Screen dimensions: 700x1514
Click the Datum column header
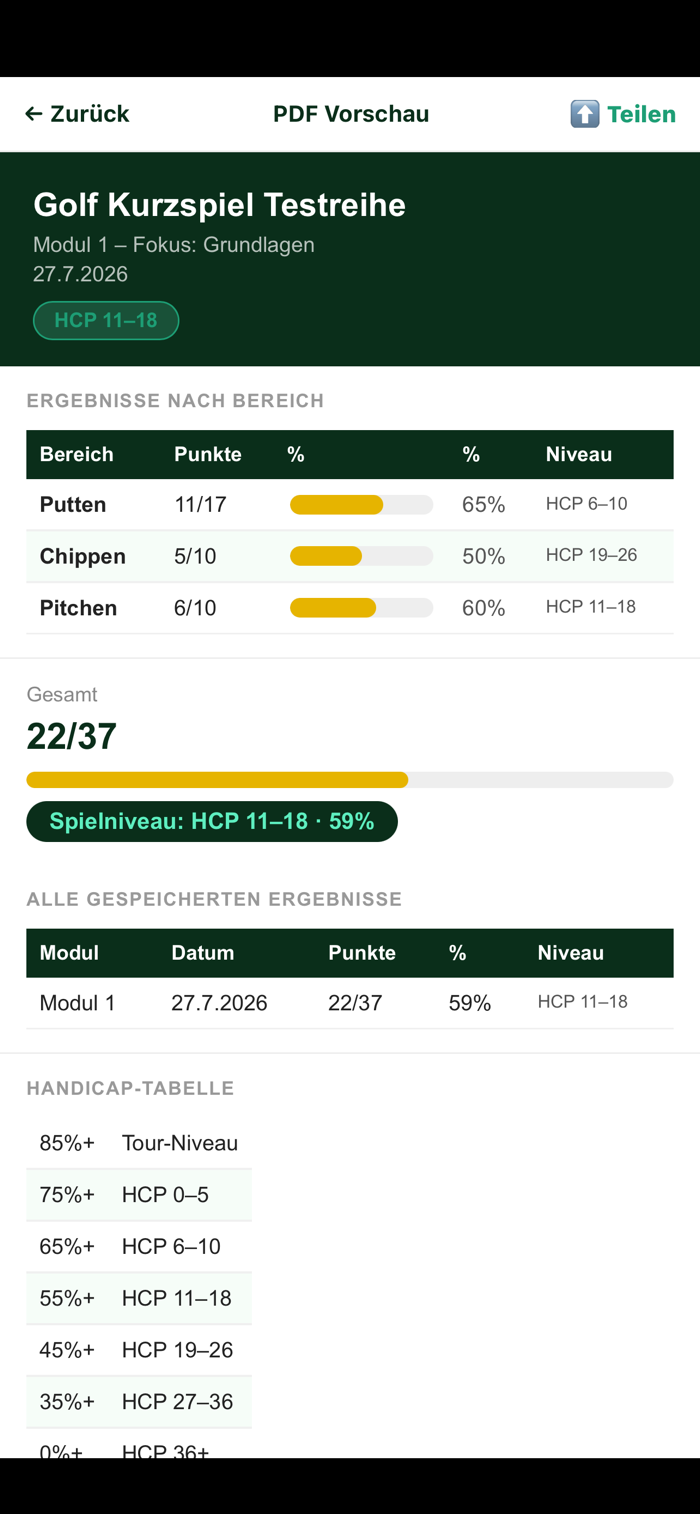click(x=203, y=953)
